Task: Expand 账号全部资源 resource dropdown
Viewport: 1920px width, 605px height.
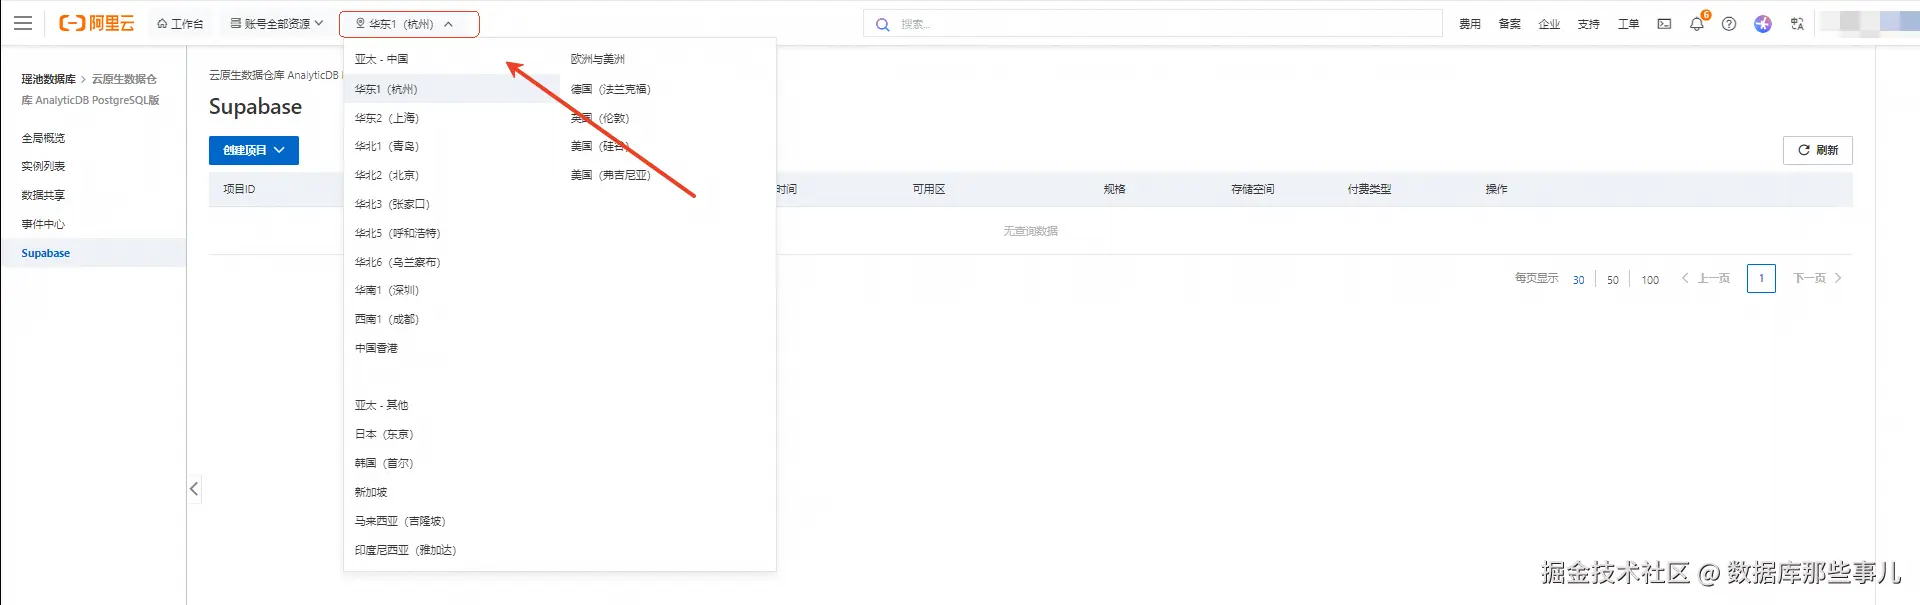Action: click(277, 24)
